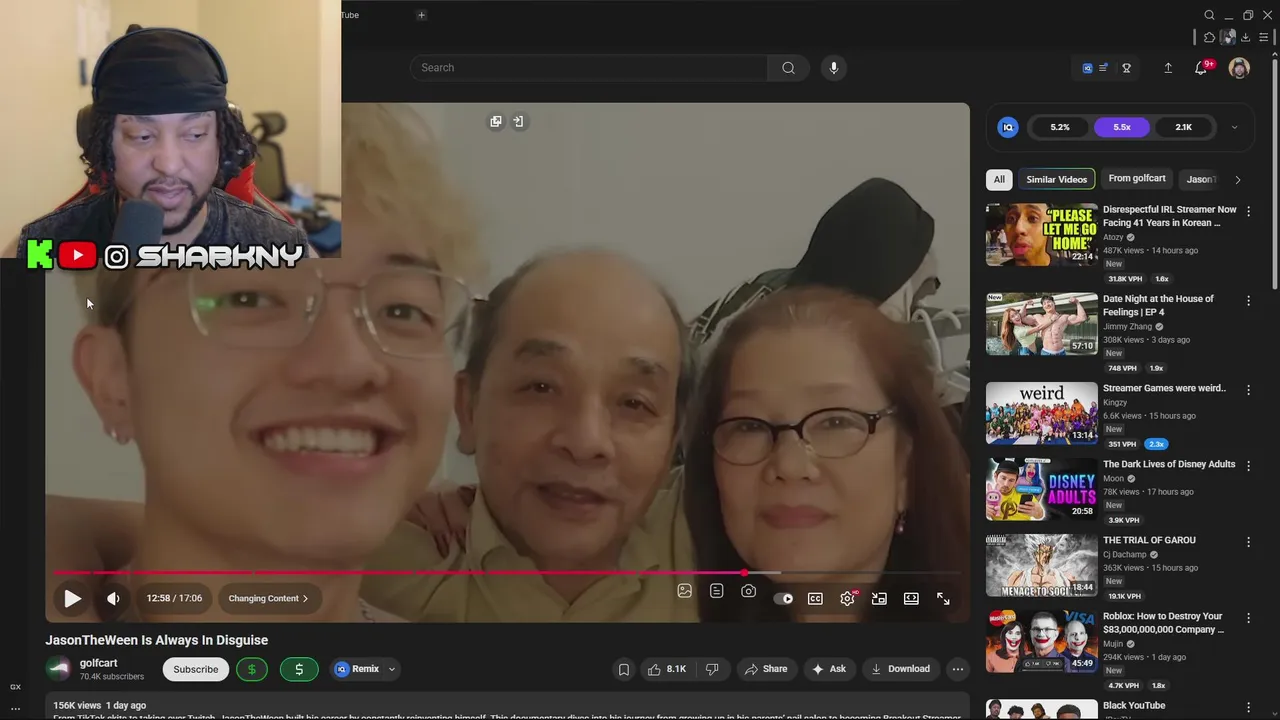Image resolution: width=1280 pixels, height=720 pixels.
Task: Select the Similar Videos chip
Action: (x=1057, y=179)
